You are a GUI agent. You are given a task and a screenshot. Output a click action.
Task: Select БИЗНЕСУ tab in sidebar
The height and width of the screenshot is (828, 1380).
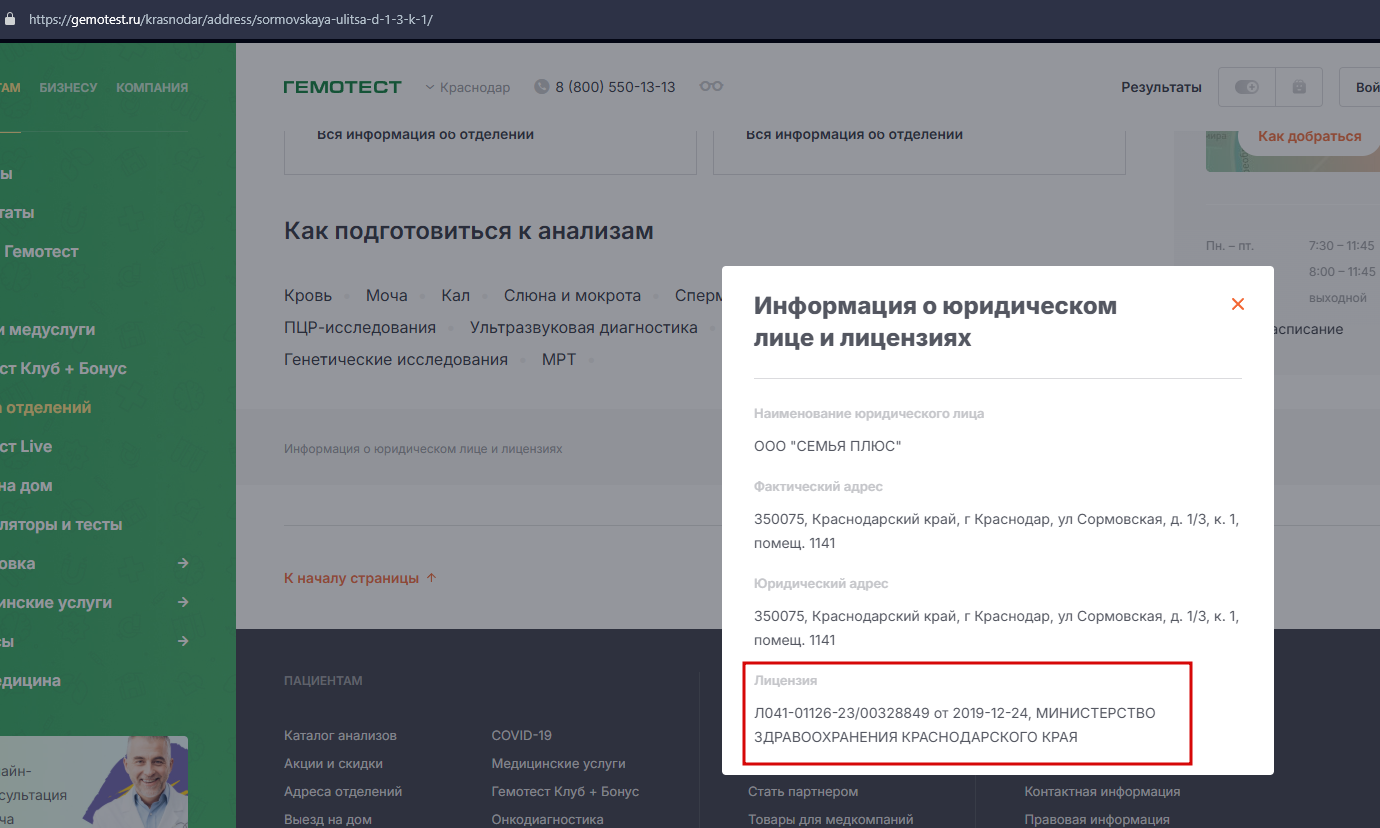coord(68,88)
